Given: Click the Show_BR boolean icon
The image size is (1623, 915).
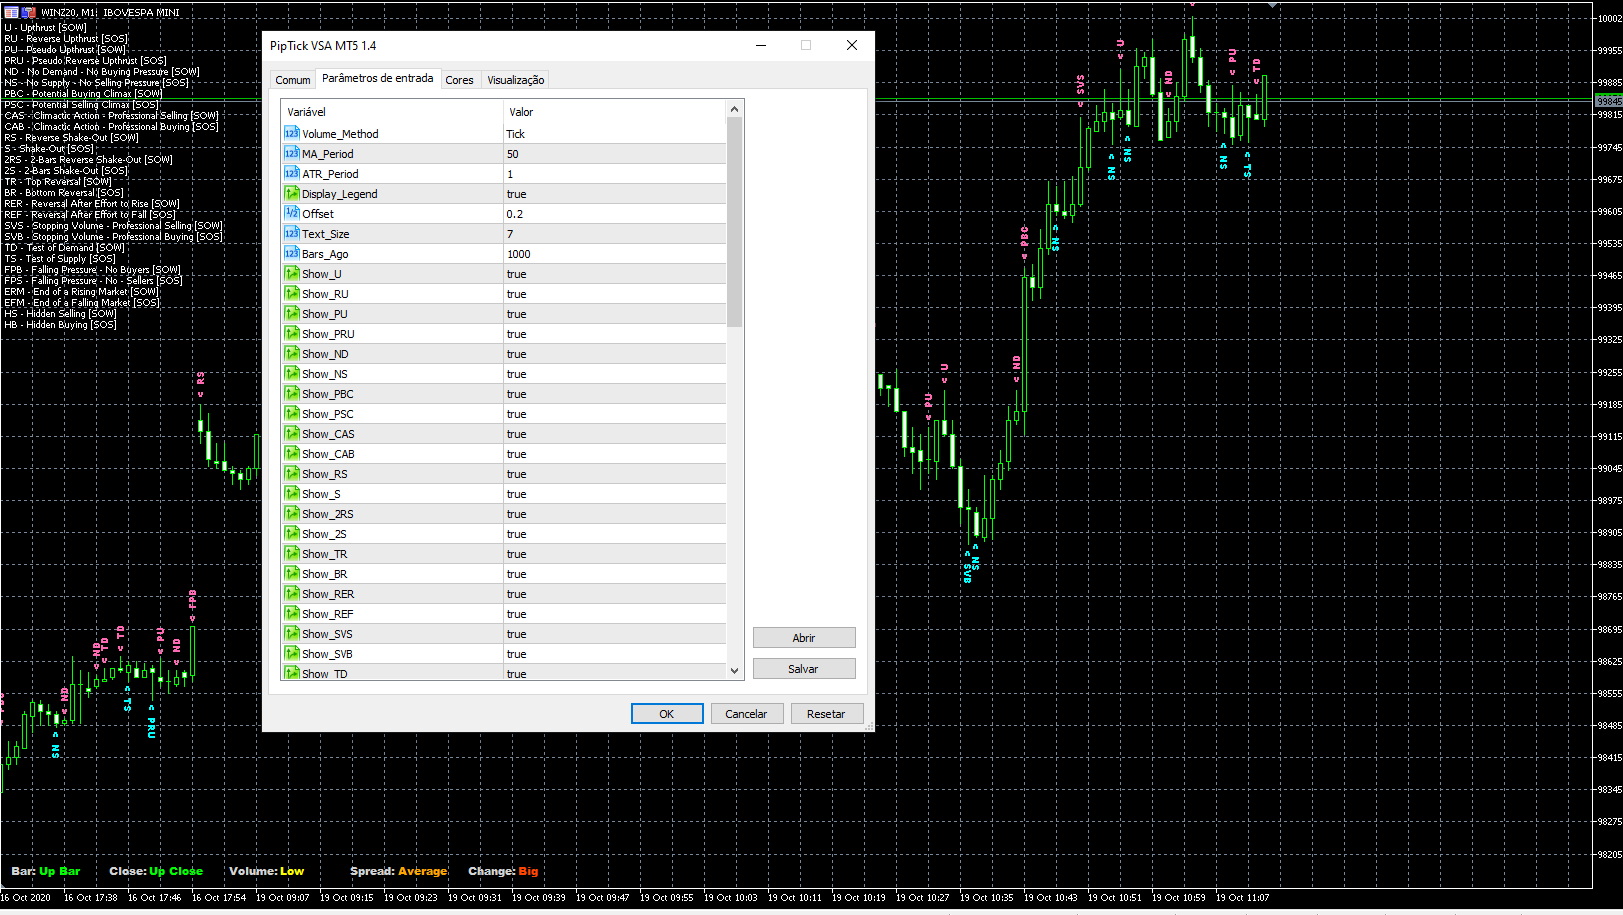Looking at the screenshot, I should coord(291,573).
